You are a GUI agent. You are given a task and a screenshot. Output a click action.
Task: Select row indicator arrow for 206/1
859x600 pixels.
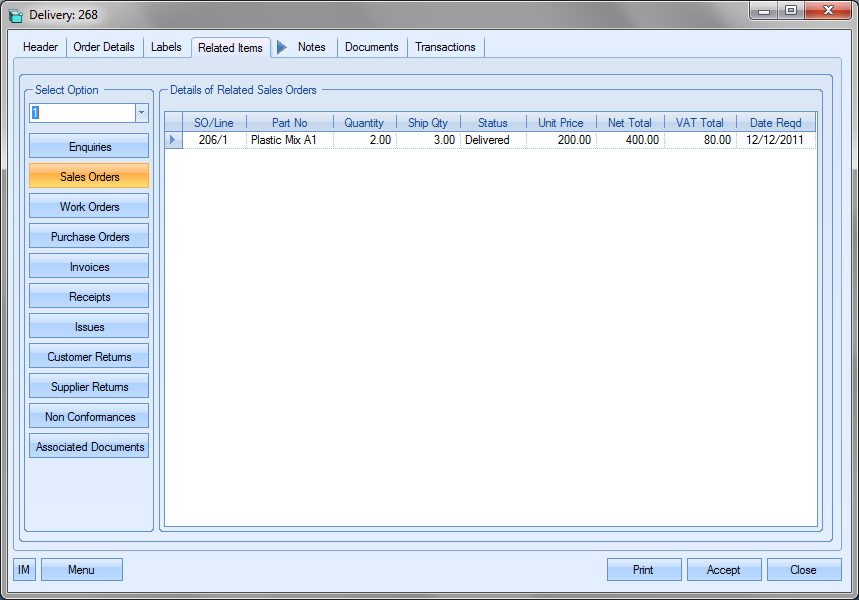point(173,140)
